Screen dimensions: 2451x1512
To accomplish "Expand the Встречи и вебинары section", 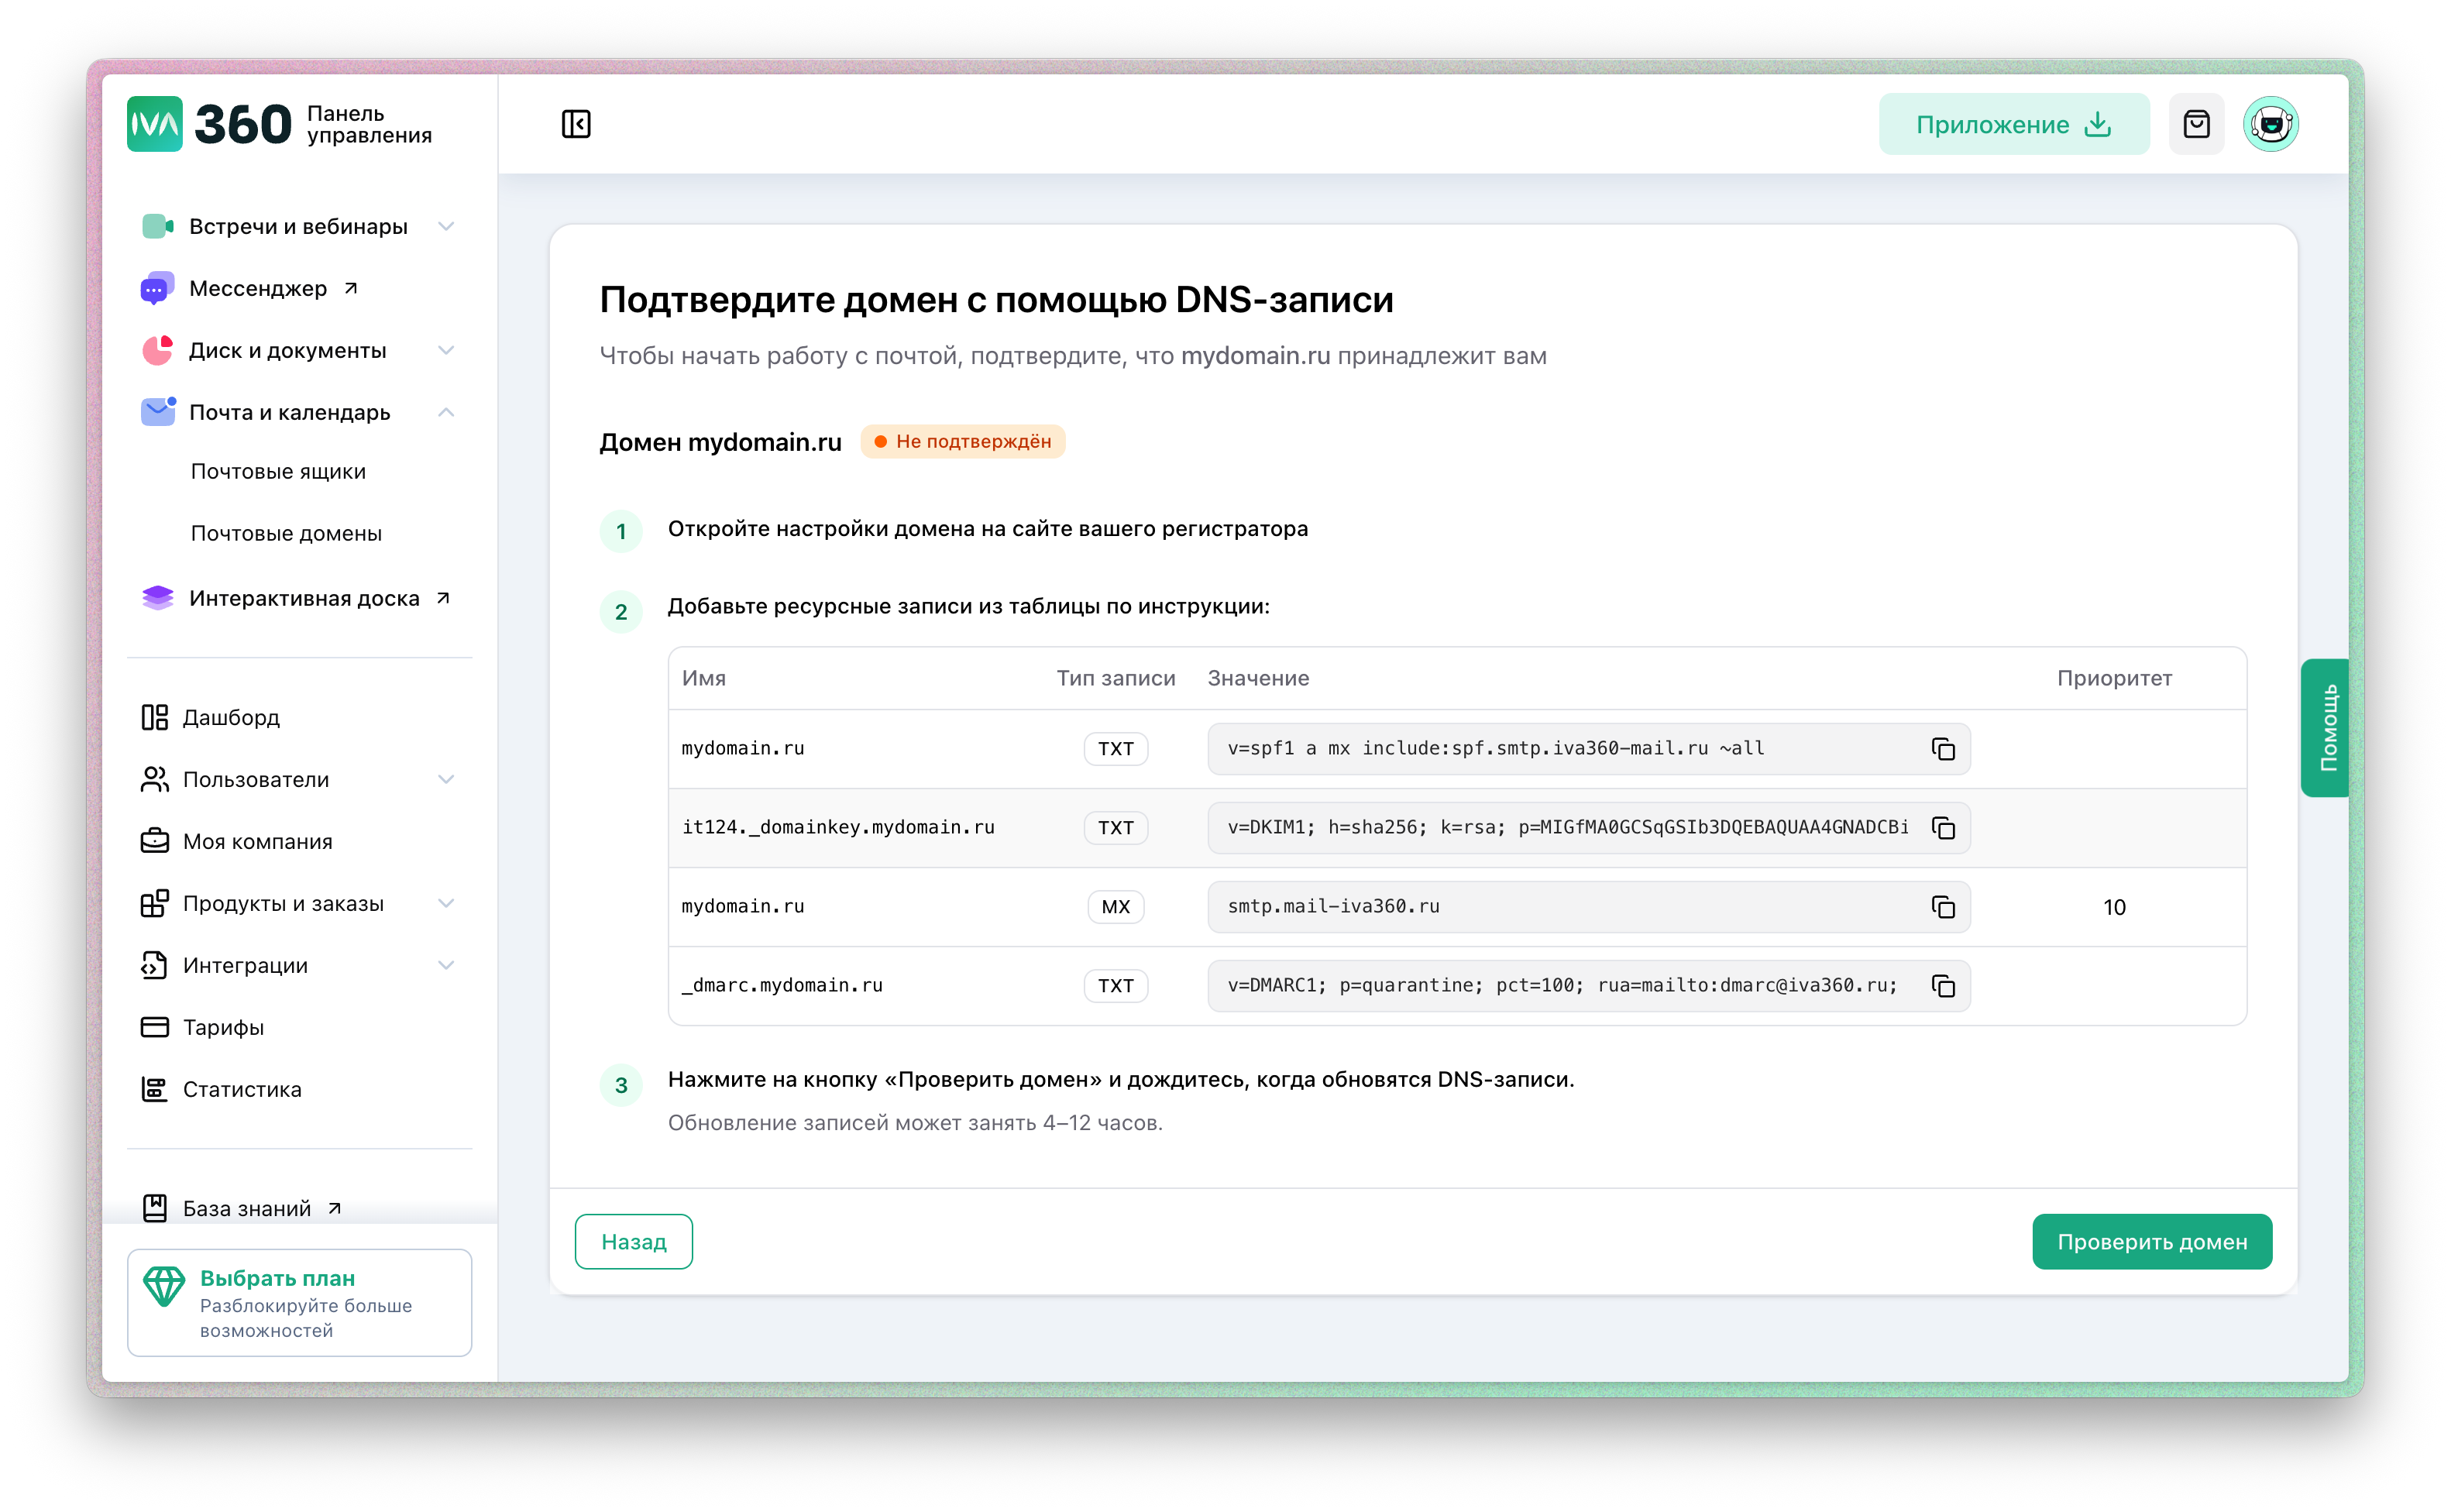I will point(446,227).
